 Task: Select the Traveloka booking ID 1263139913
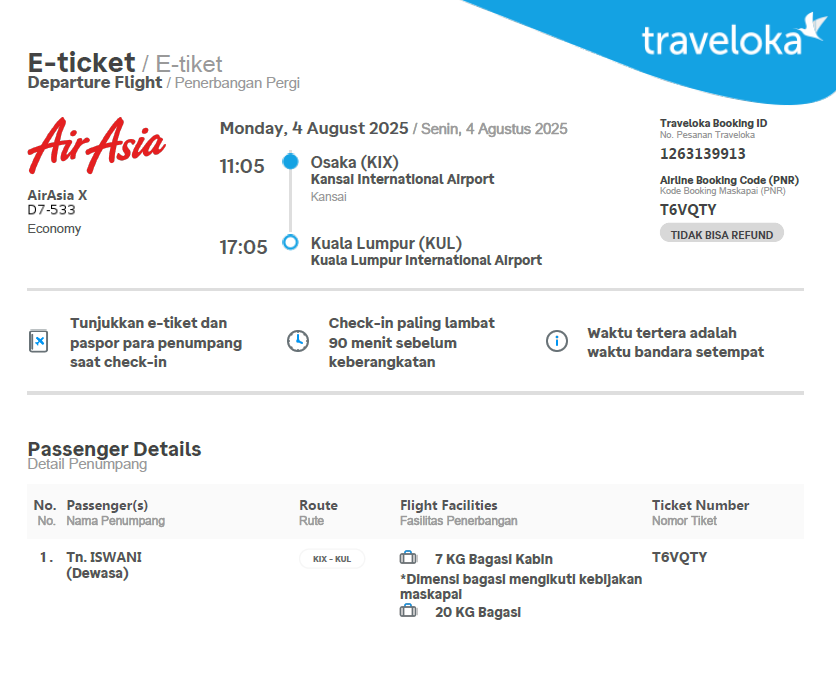coord(702,154)
